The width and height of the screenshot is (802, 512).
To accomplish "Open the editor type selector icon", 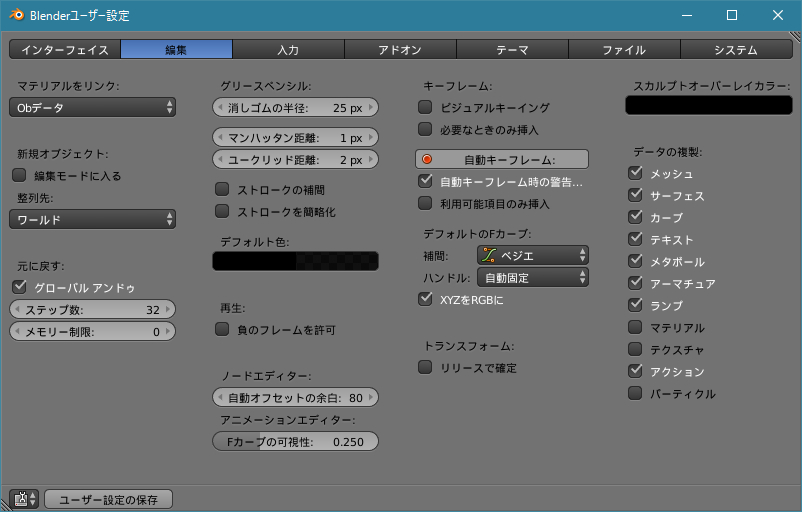I will pos(23,499).
